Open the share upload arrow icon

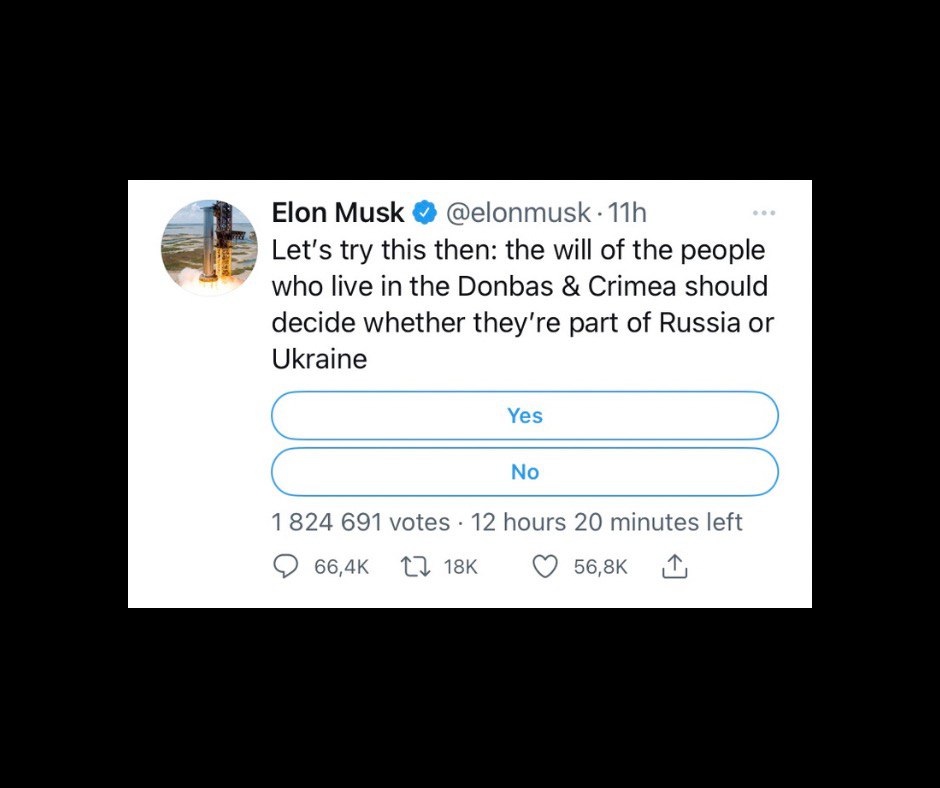675,567
